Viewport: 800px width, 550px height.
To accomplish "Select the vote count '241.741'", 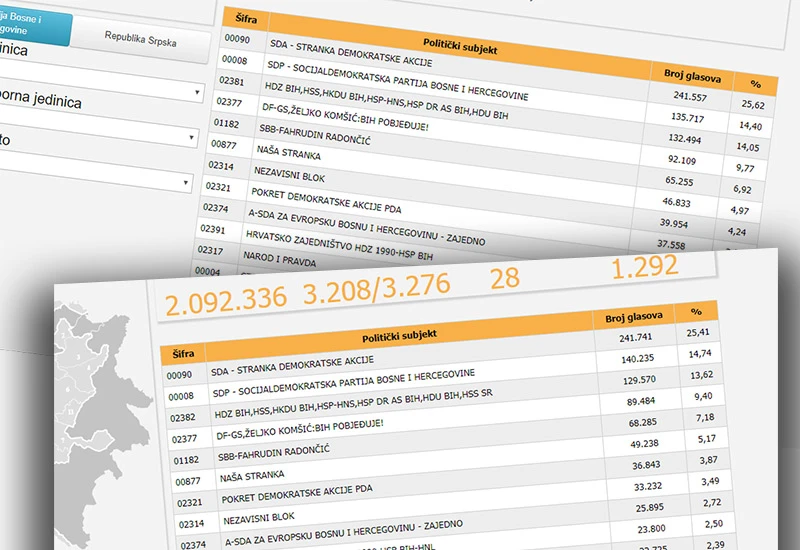I will click(635, 337).
